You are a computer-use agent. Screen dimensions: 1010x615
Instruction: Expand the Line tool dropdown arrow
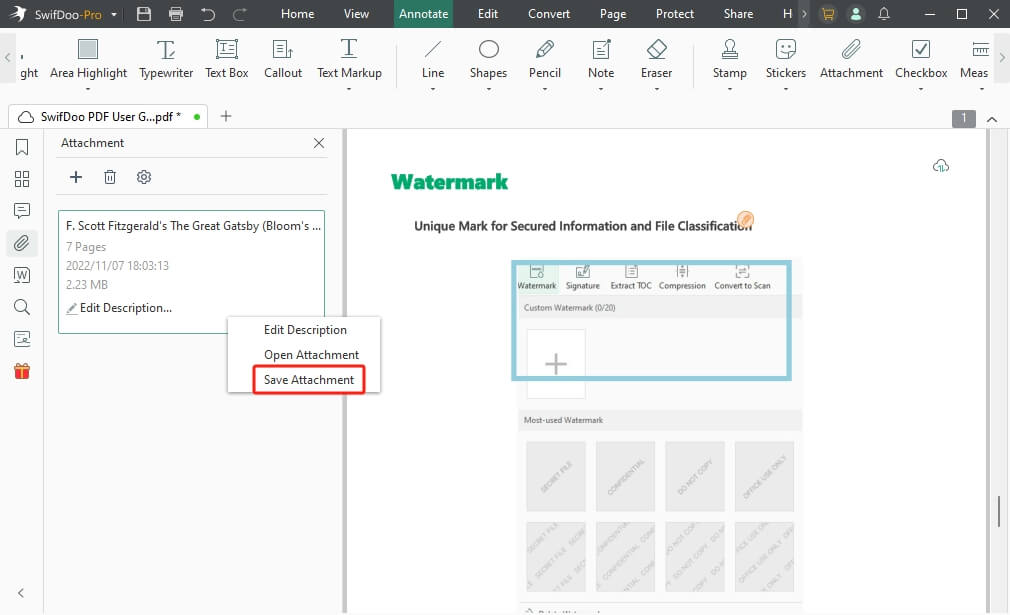point(433,89)
